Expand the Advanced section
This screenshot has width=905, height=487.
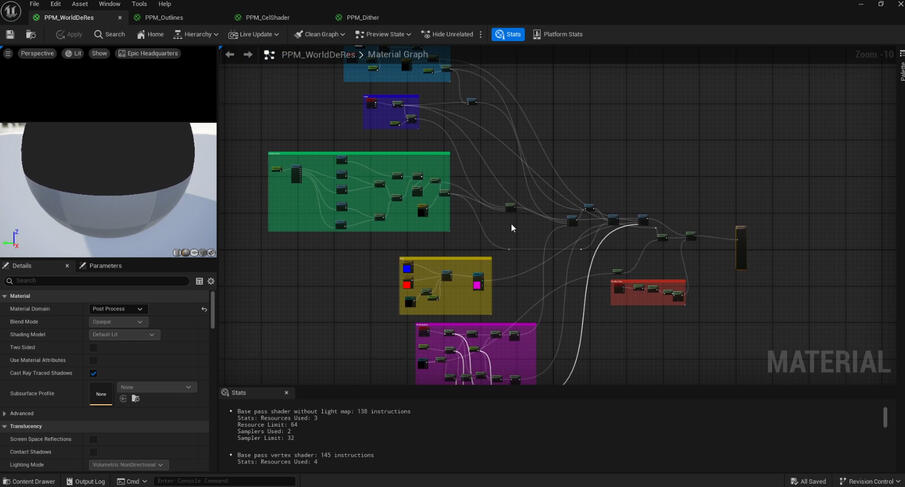click(x=21, y=413)
